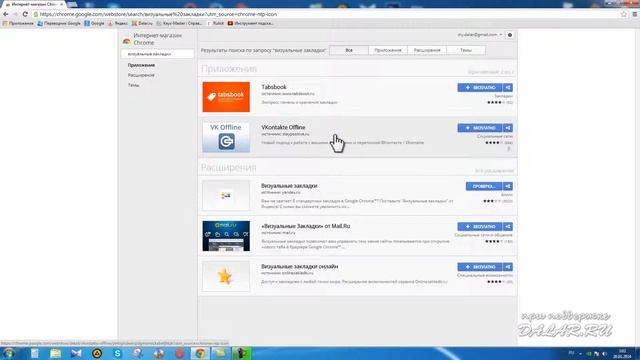
Task: Open the «Визуальные Закладки» от Mail.Ru title
Action: coord(306,226)
